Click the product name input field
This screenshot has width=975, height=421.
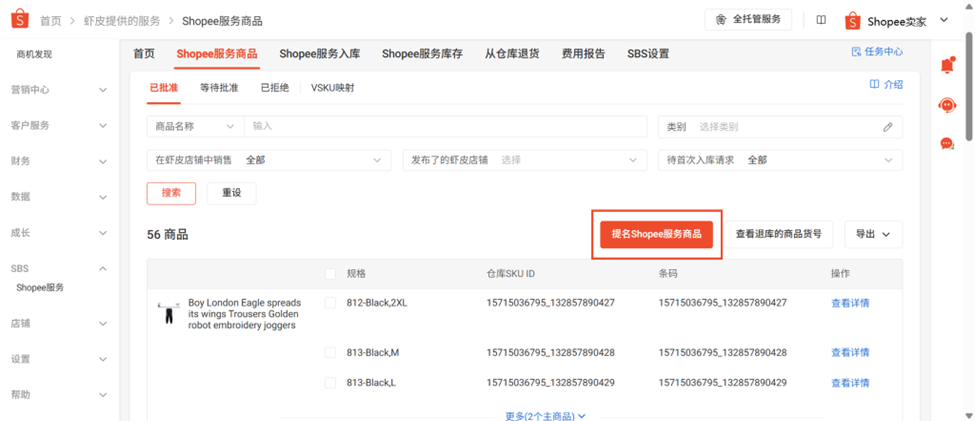(x=445, y=126)
